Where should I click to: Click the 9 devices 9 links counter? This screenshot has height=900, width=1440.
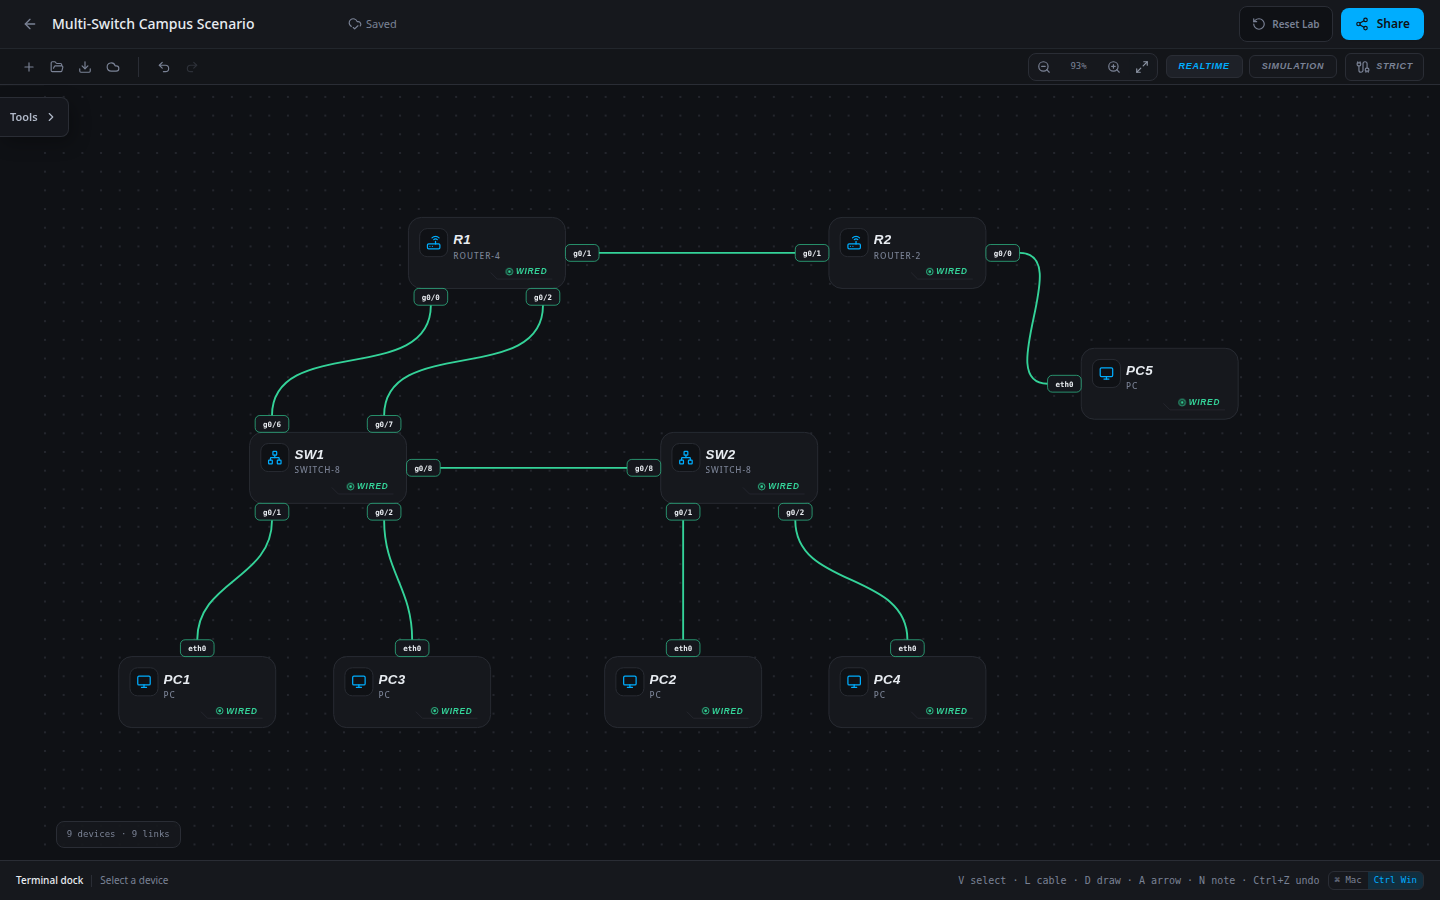[x=118, y=834]
